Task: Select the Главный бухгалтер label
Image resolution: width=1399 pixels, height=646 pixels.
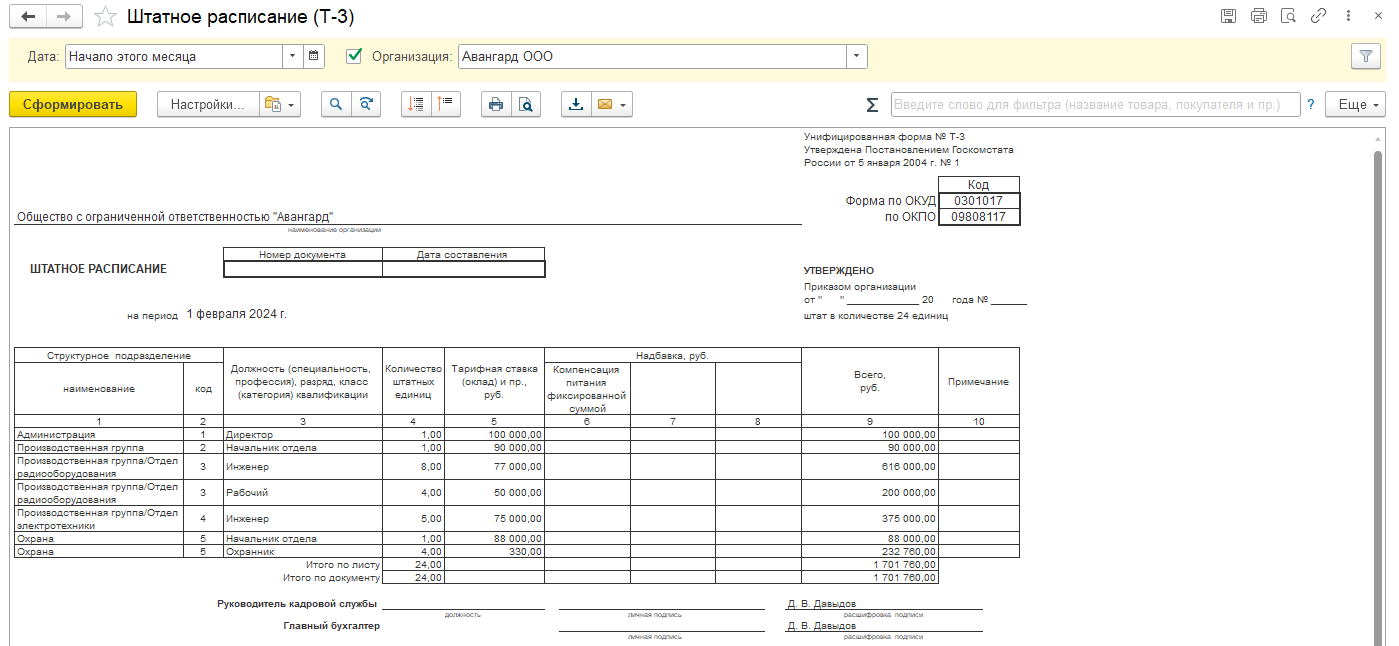Action: 332,626
